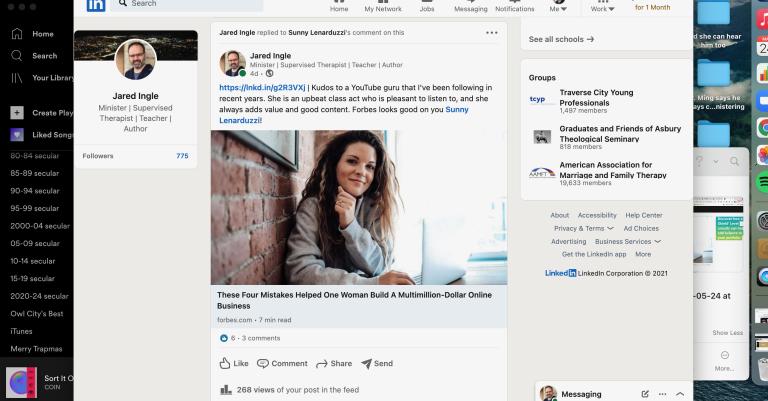Open Messaging tab in top navigation
The height and width of the screenshot is (401, 768).
470,6
